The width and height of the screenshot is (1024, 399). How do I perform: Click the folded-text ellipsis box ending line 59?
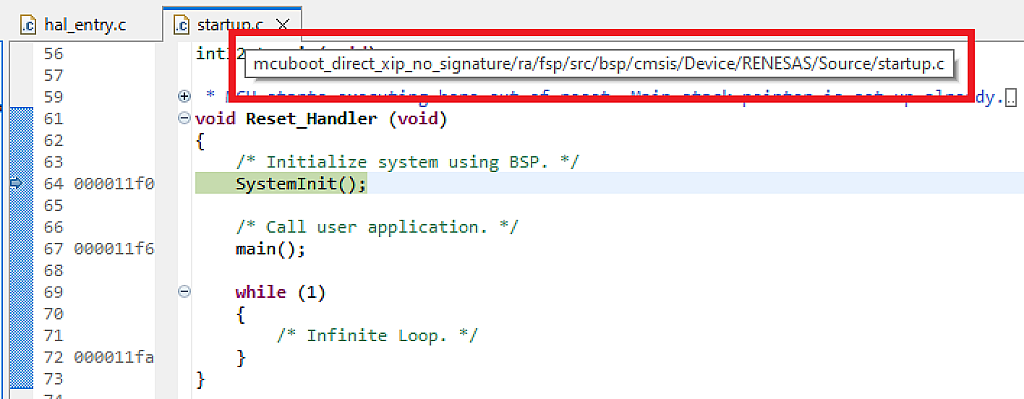(x=1011, y=99)
